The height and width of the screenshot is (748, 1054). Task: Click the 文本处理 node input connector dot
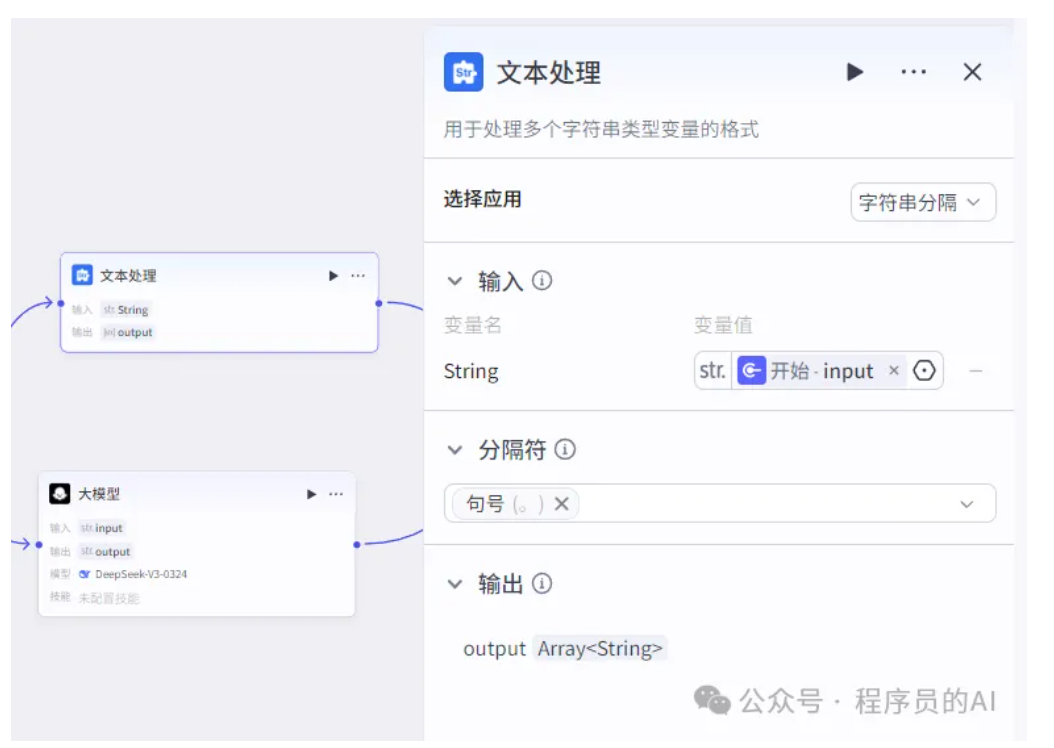[x=61, y=304]
